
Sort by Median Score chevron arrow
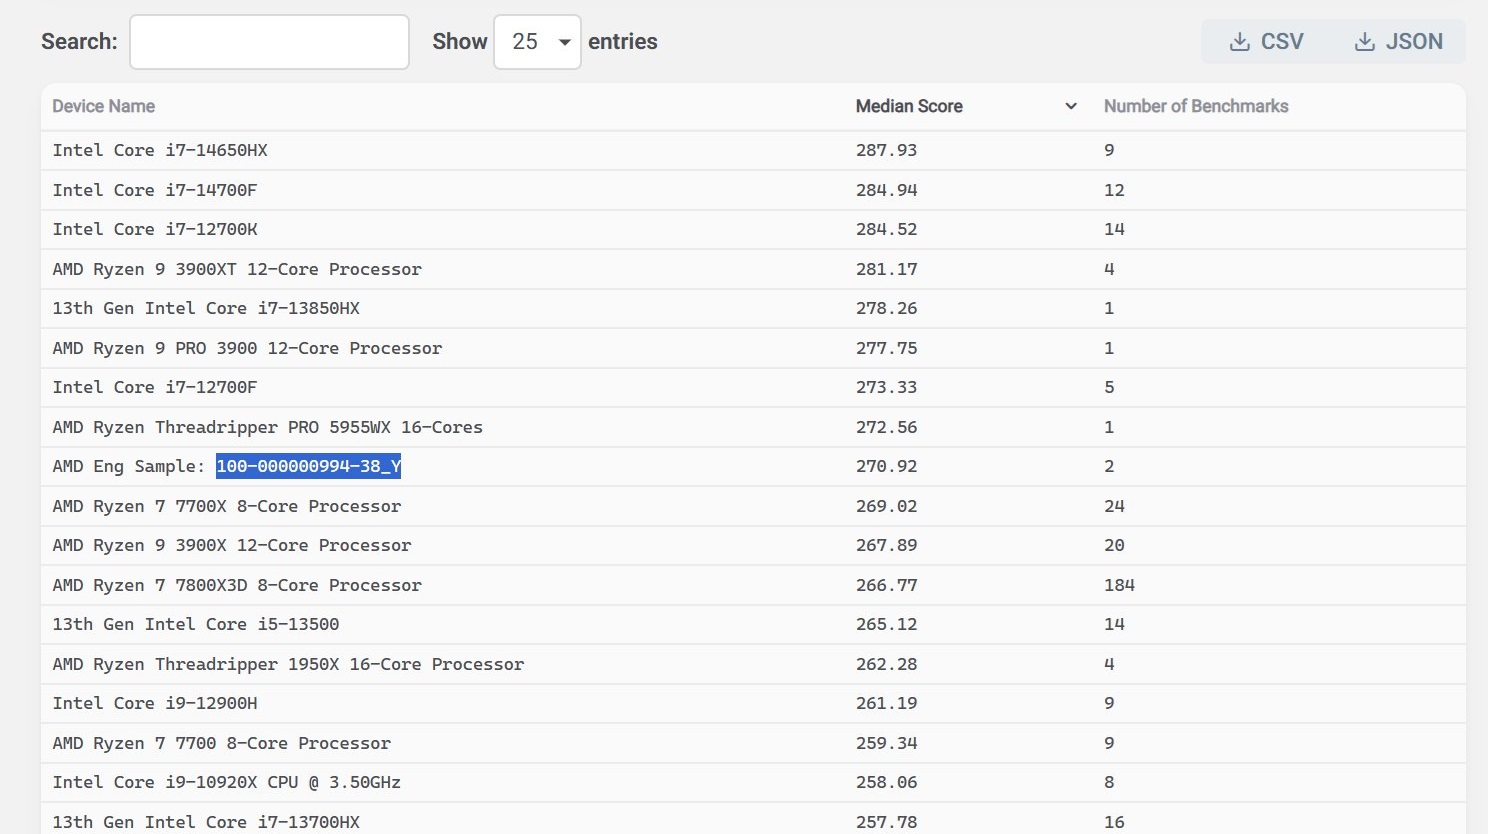click(1070, 106)
